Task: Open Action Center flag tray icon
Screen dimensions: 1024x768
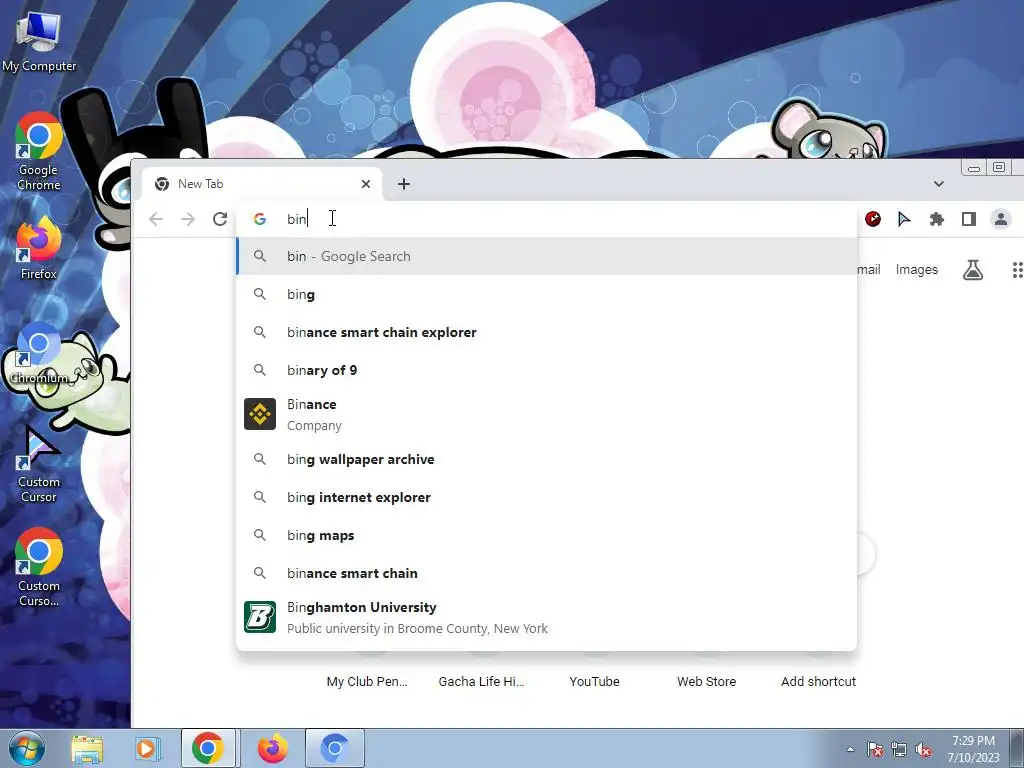Action: pos(875,749)
